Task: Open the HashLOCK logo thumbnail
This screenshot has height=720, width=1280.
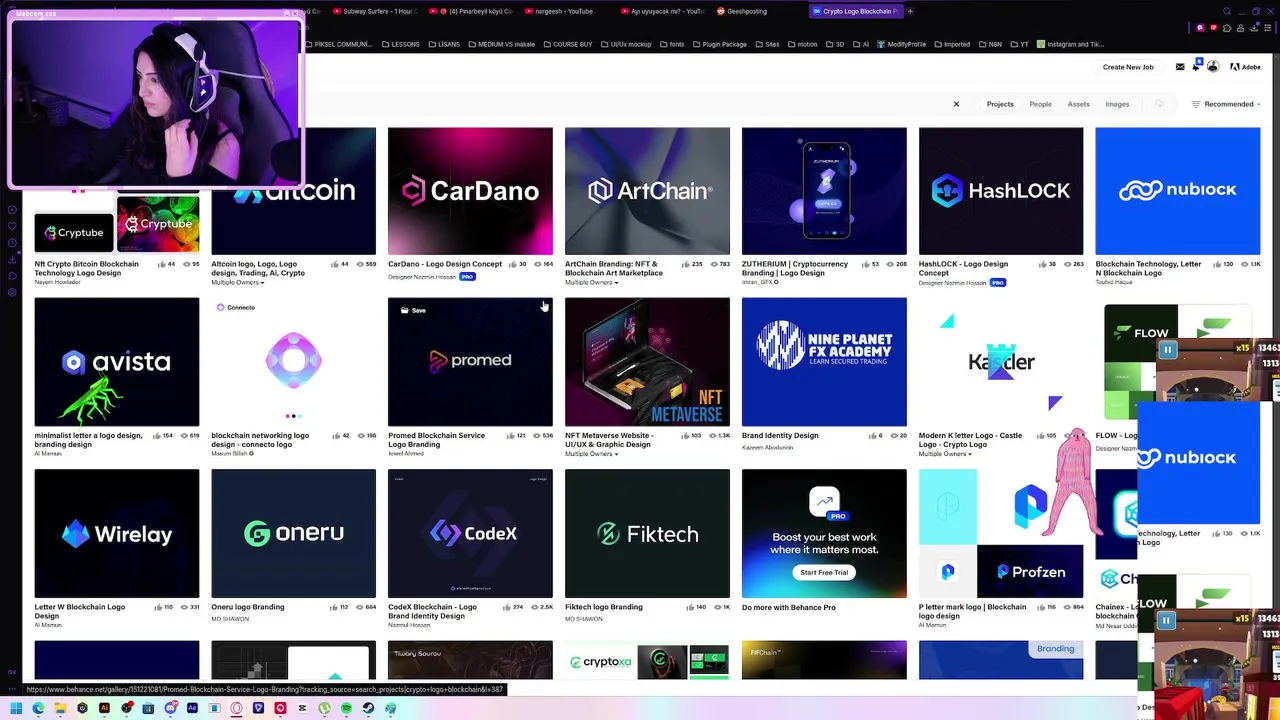Action: coord(1001,191)
